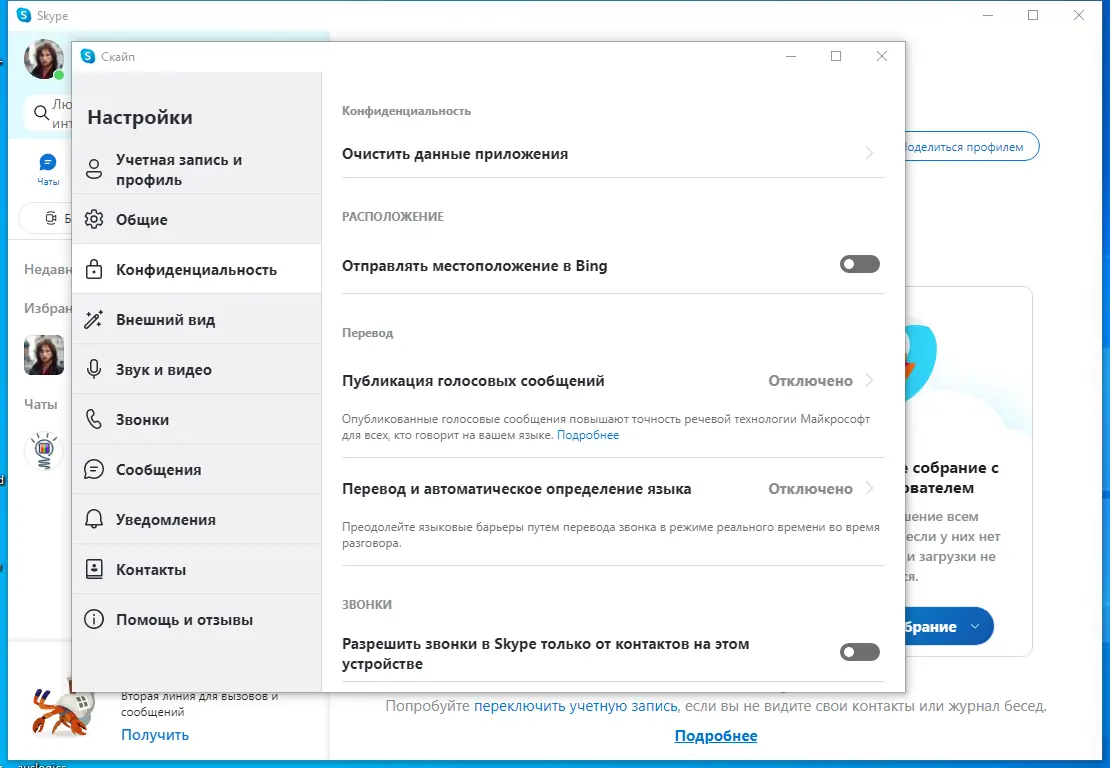
Task: Open the Чаты tab icon in the main Skype window
Action: (47, 163)
